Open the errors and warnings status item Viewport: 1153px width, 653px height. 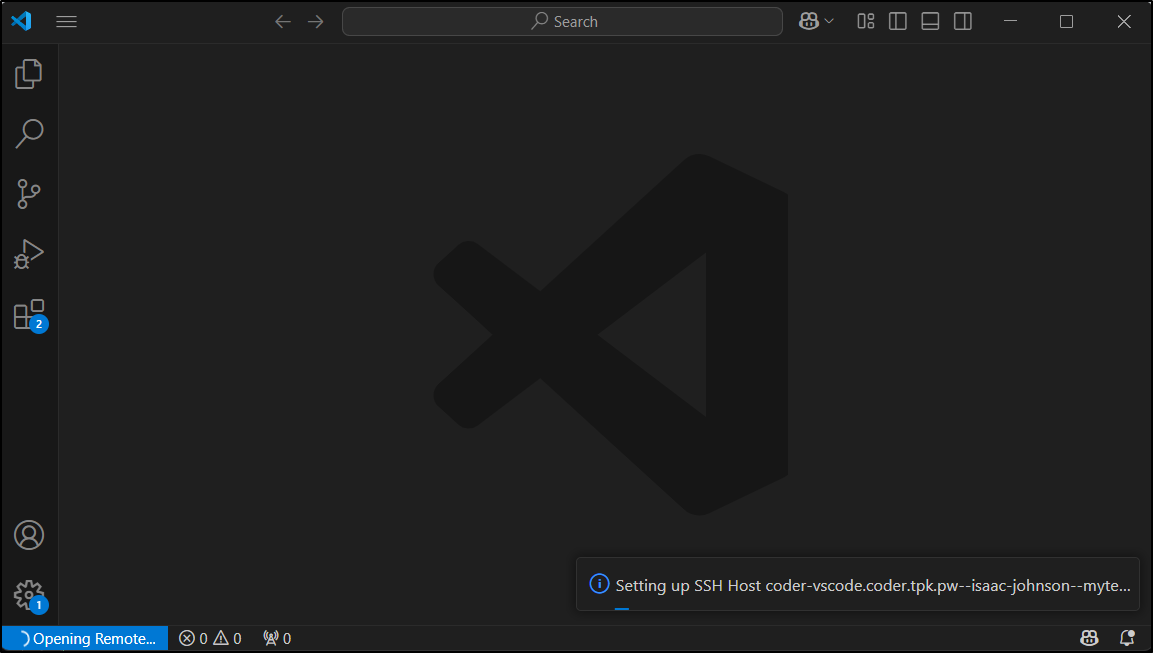pos(210,638)
